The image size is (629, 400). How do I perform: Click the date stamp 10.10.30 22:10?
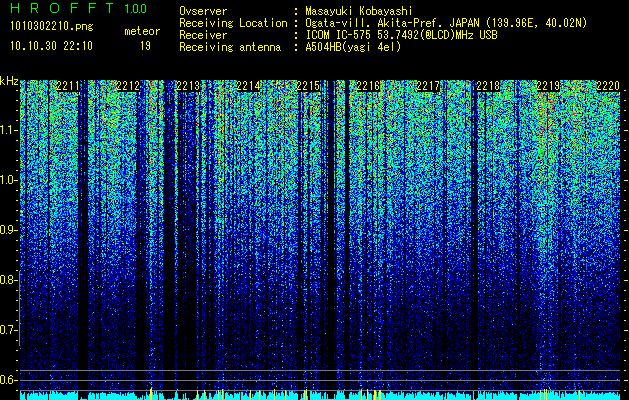(x=51, y=46)
